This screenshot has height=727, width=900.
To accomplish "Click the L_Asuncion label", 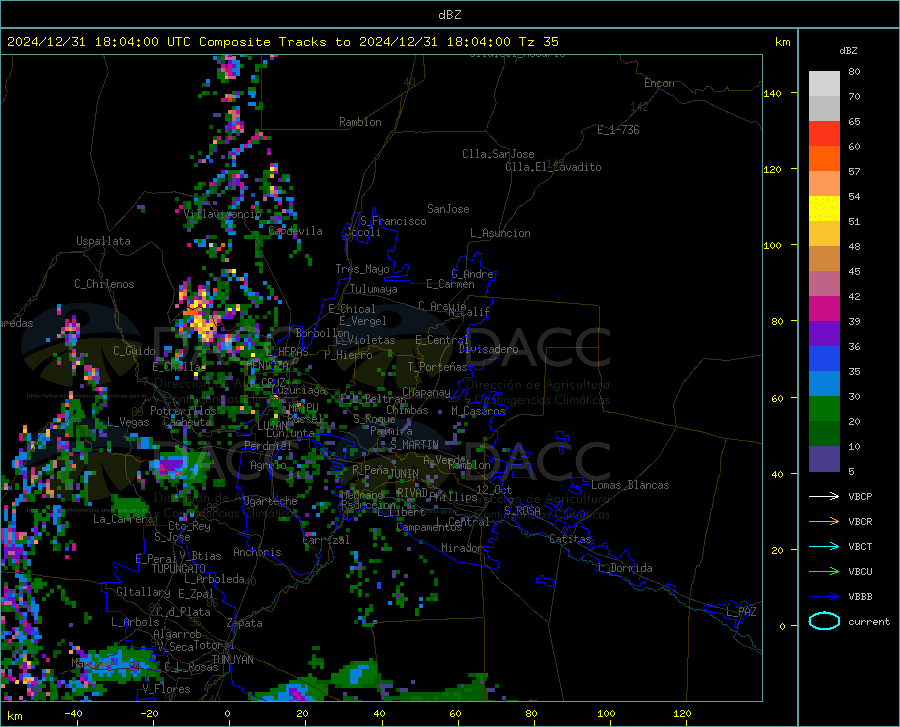I will [x=500, y=233].
